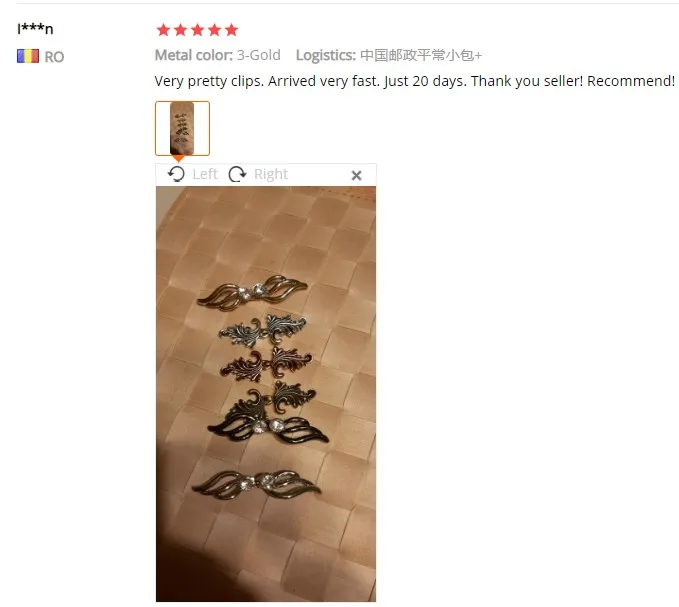The width and height of the screenshot is (679, 607).
Task: Click the bottom wing clip in photo
Action: click(256, 484)
